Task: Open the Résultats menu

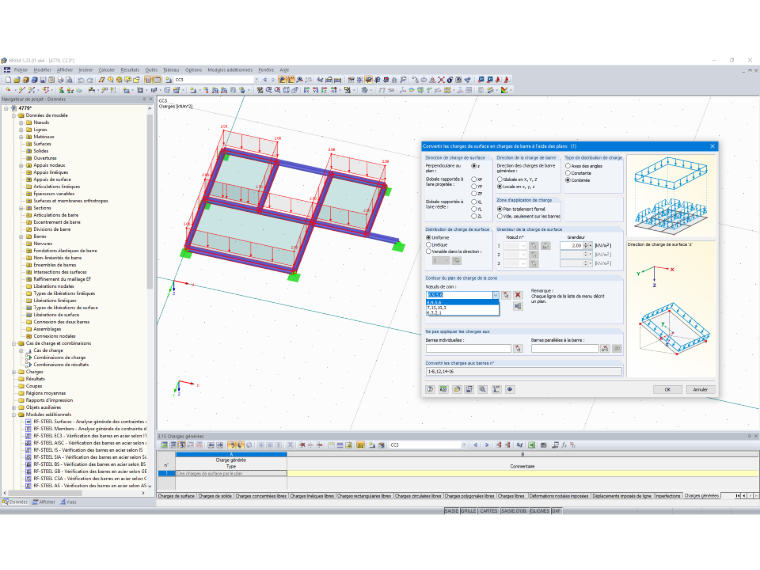Action: pos(130,70)
